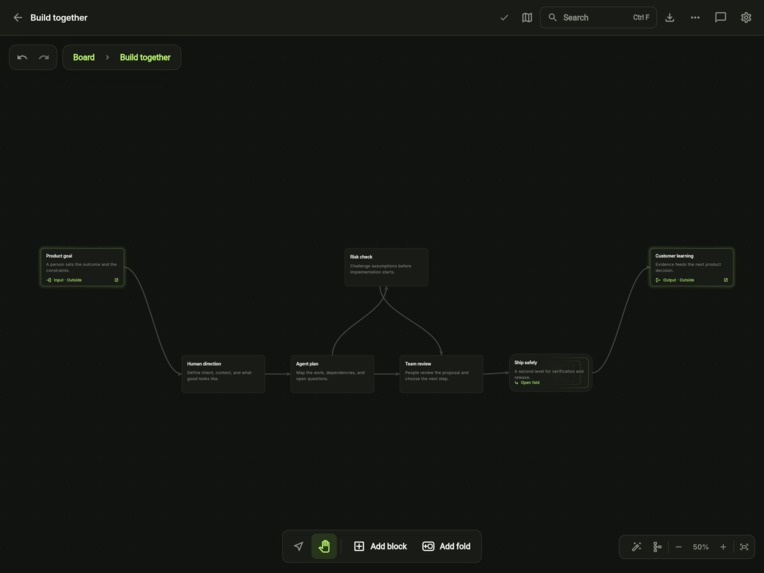
Task: Select the pointer arrow tool
Action: point(299,546)
